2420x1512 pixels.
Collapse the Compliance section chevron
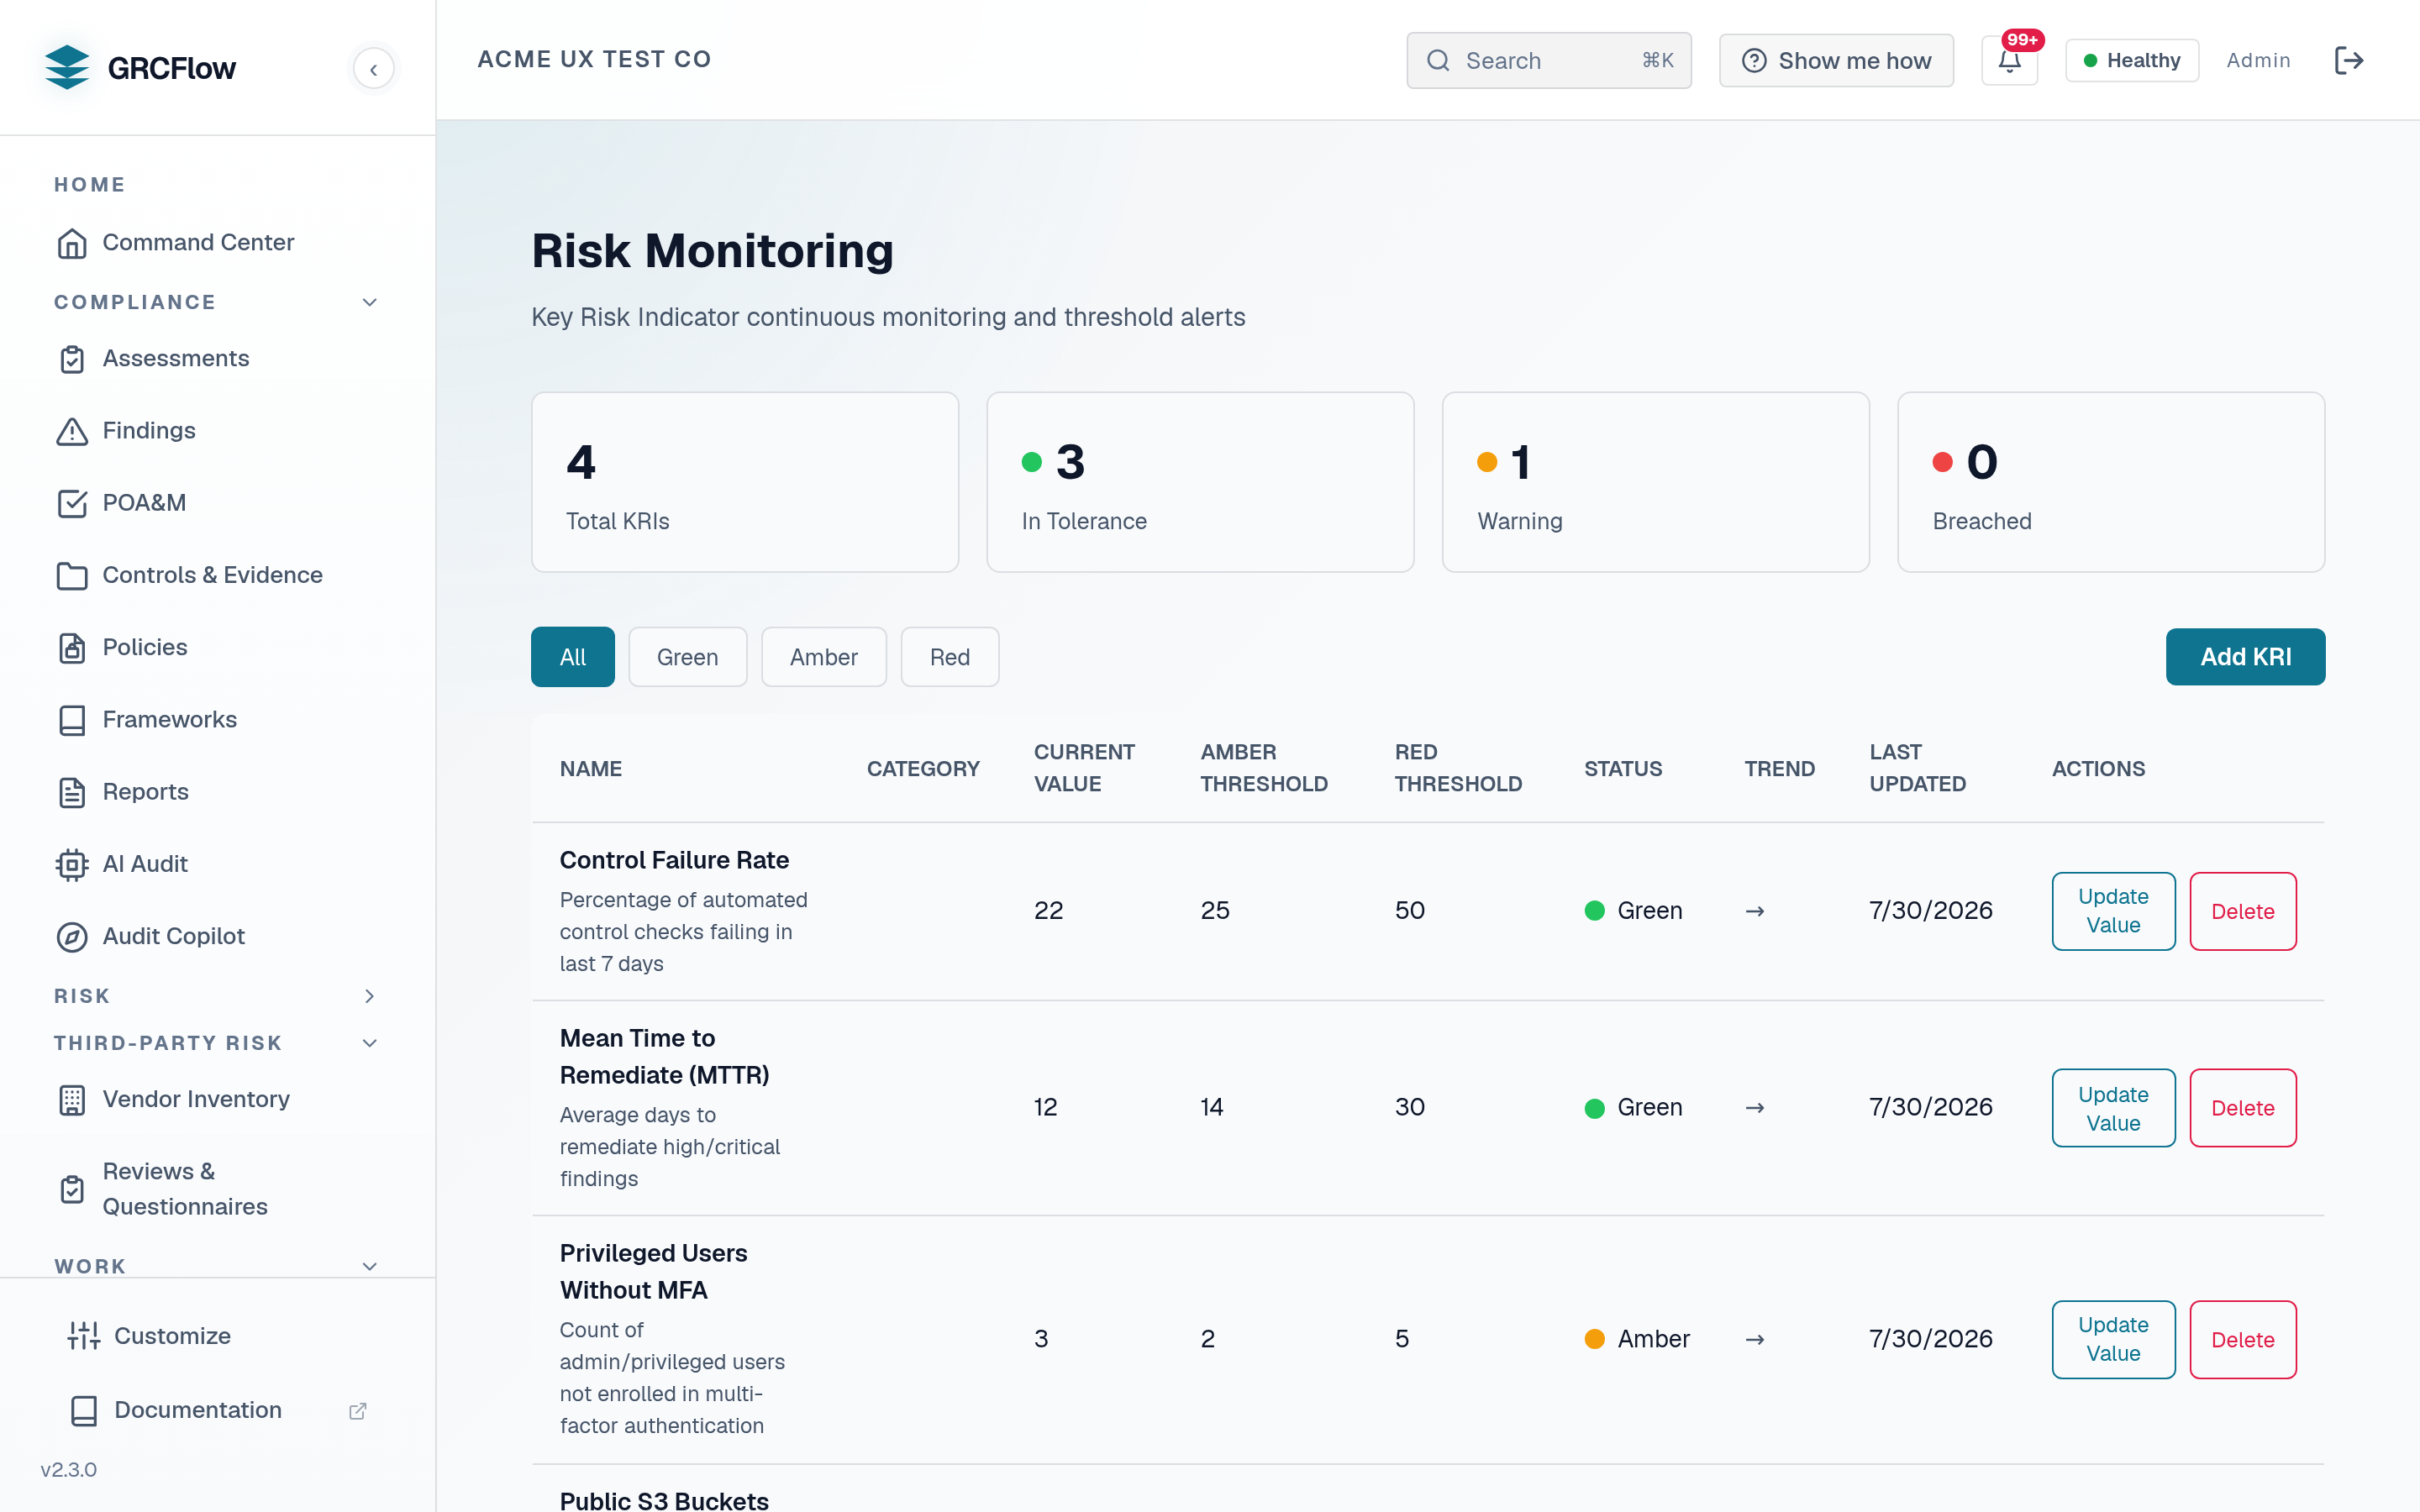point(370,302)
